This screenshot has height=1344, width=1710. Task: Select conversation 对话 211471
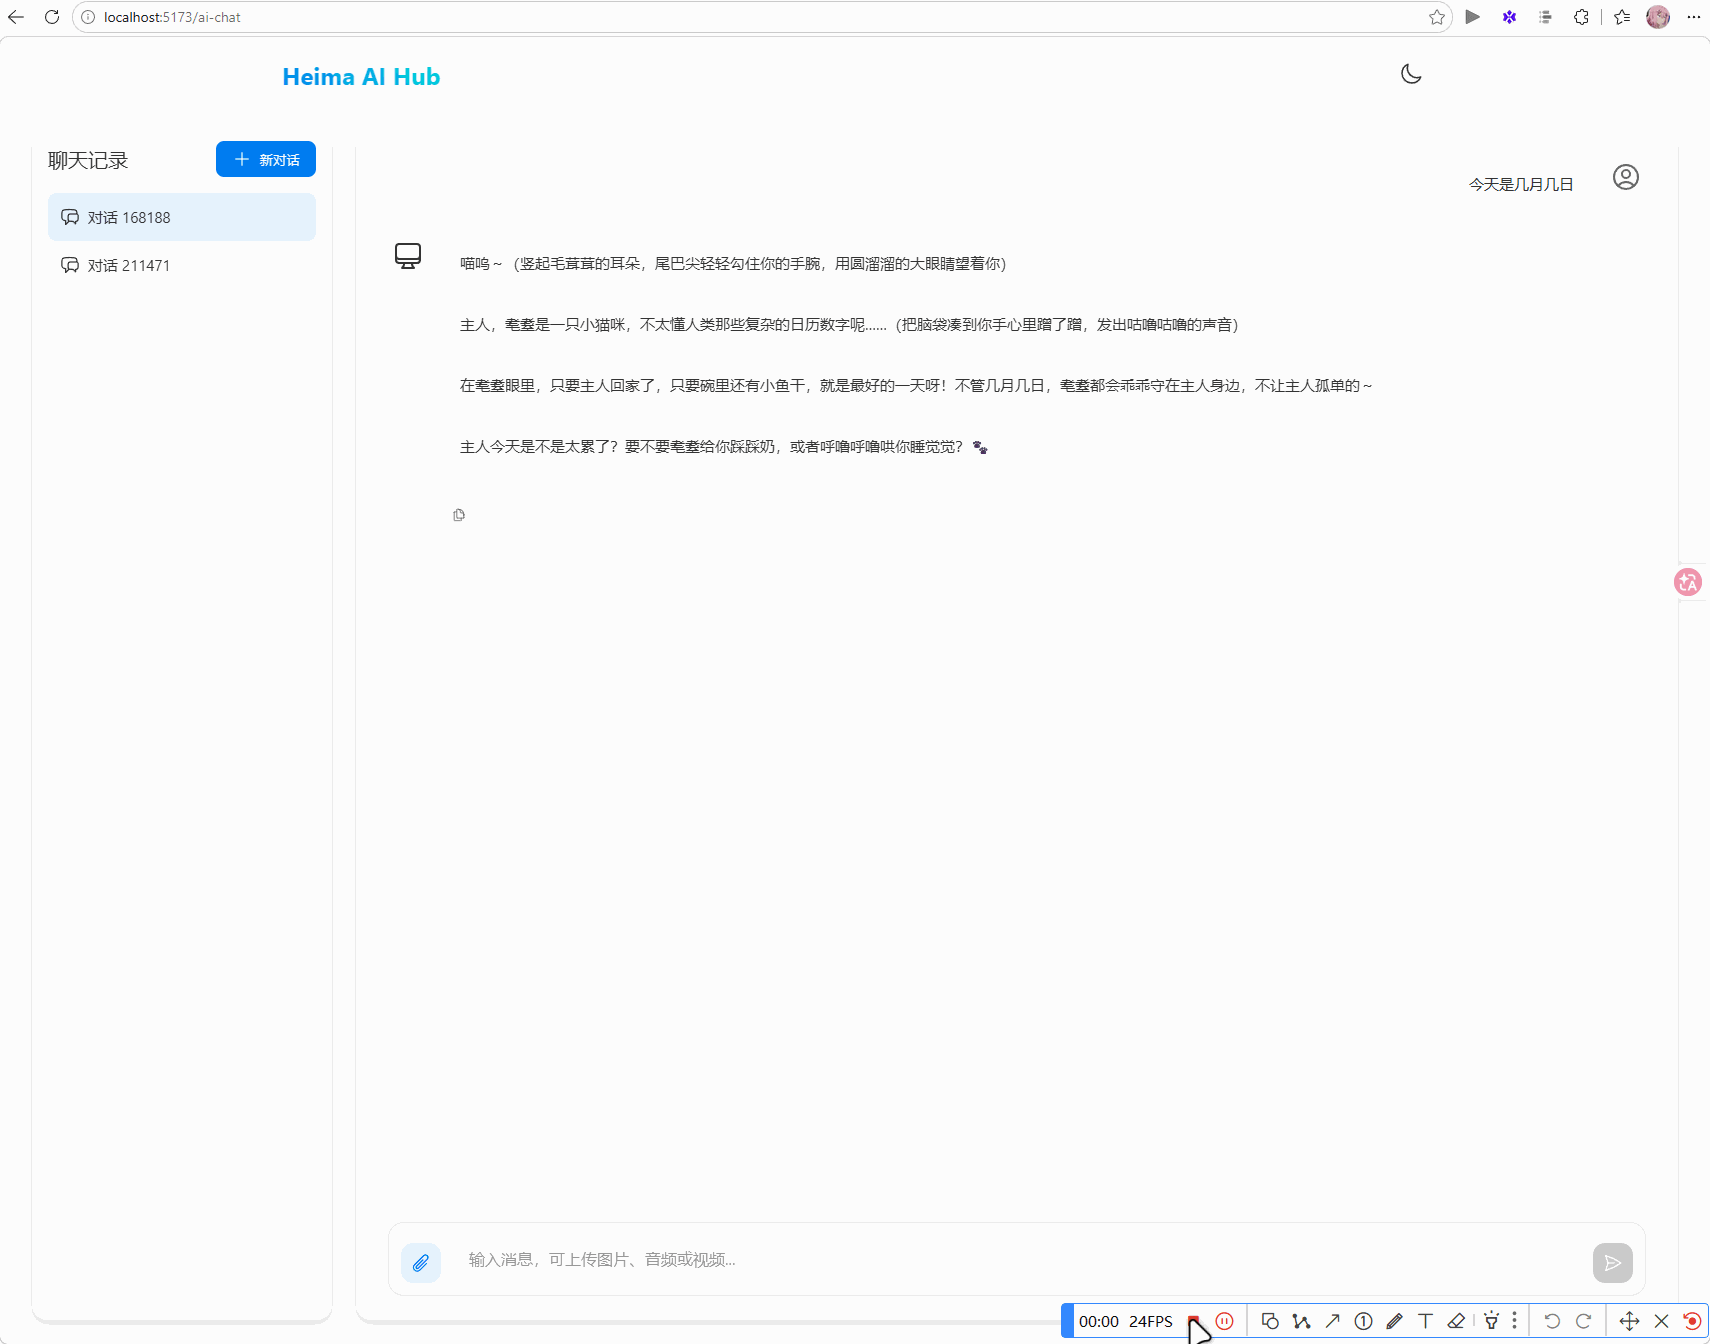[x=182, y=265]
